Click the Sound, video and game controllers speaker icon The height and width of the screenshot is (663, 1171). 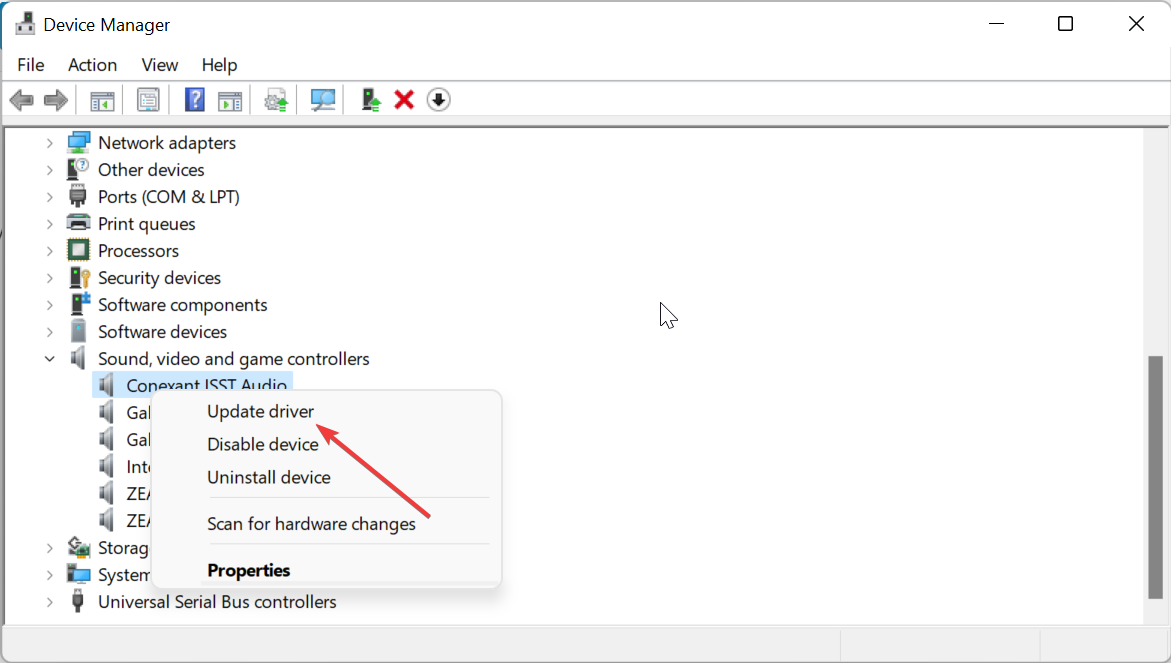pyautogui.click(x=78, y=358)
